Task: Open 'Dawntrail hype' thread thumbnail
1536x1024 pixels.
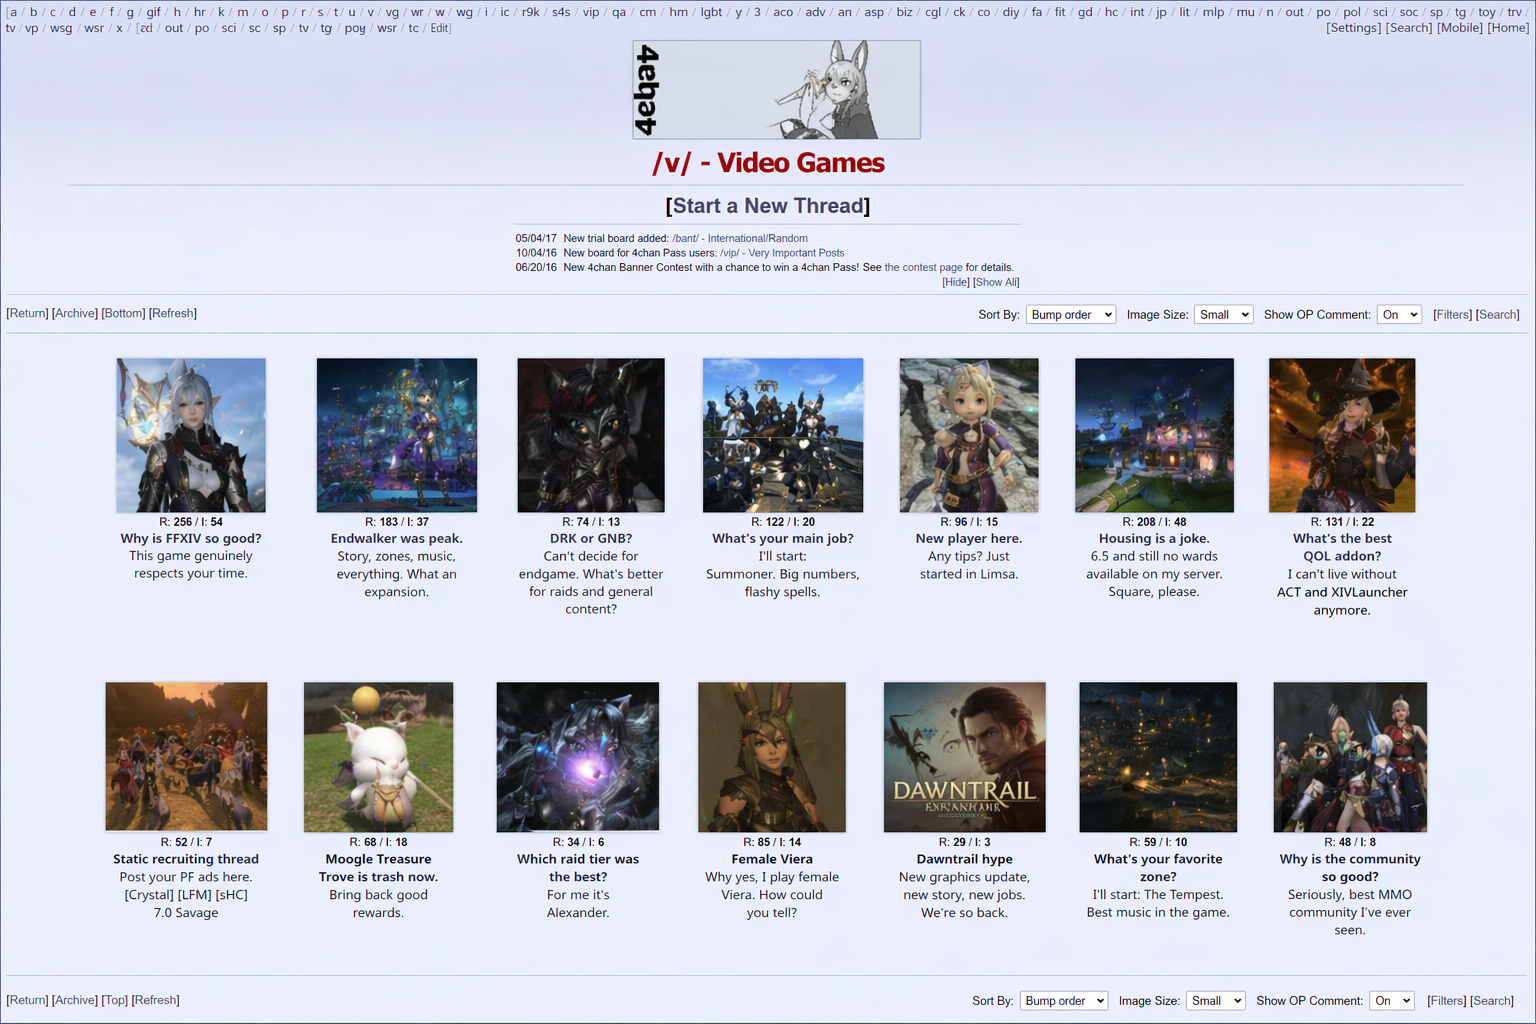Action: click(x=965, y=757)
